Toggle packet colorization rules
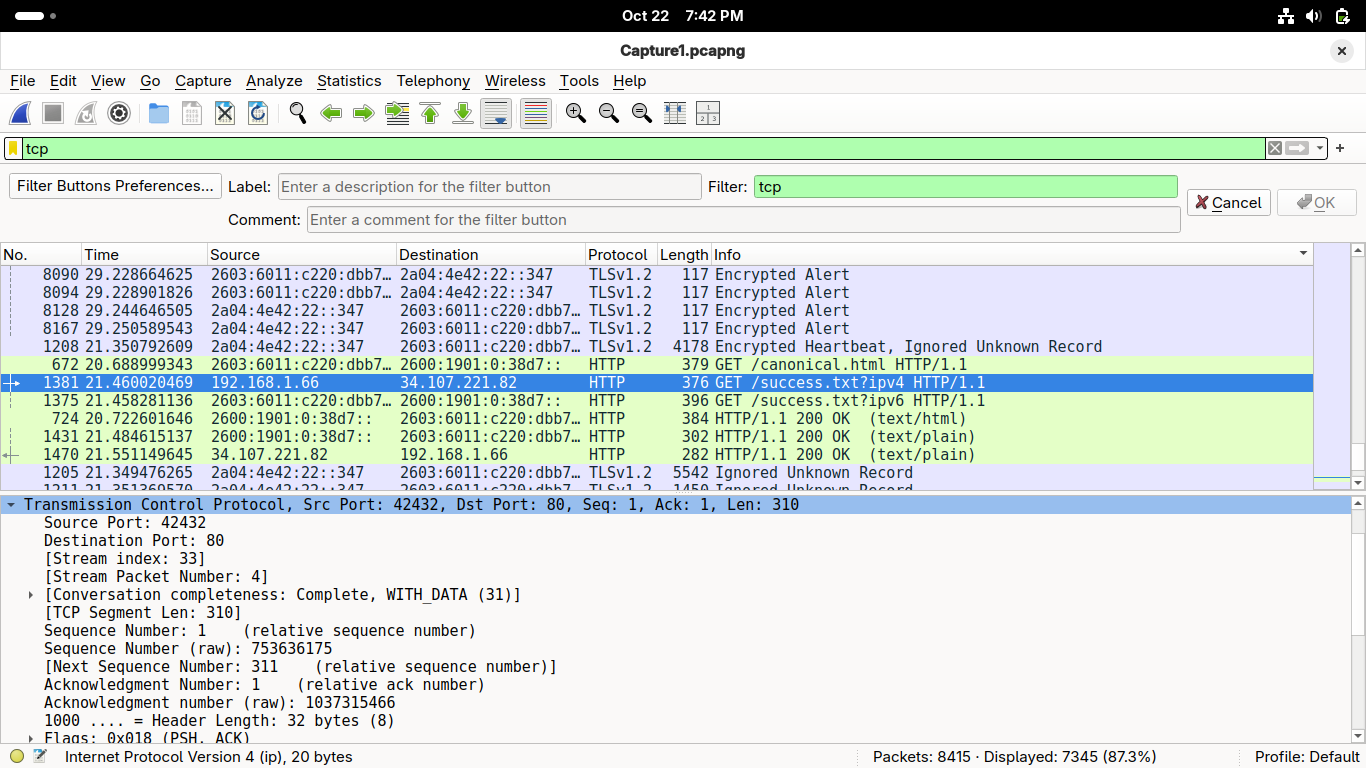Image resolution: width=1366 pixels, height=768 pixels. [536, 114]
